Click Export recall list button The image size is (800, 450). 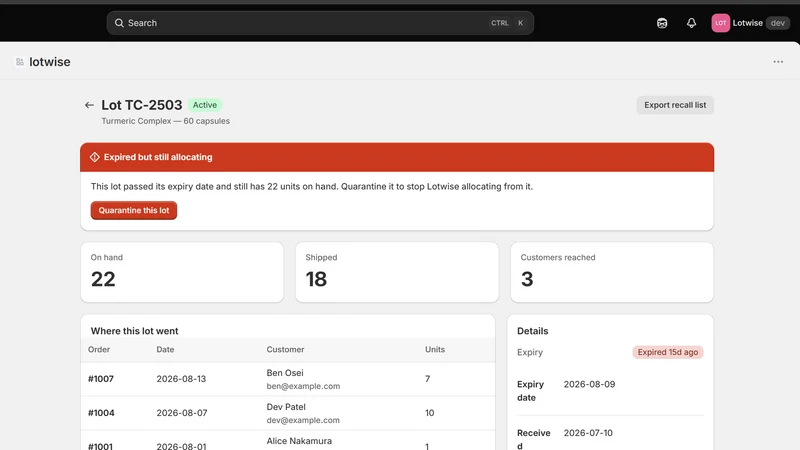(x=675, y=105)
